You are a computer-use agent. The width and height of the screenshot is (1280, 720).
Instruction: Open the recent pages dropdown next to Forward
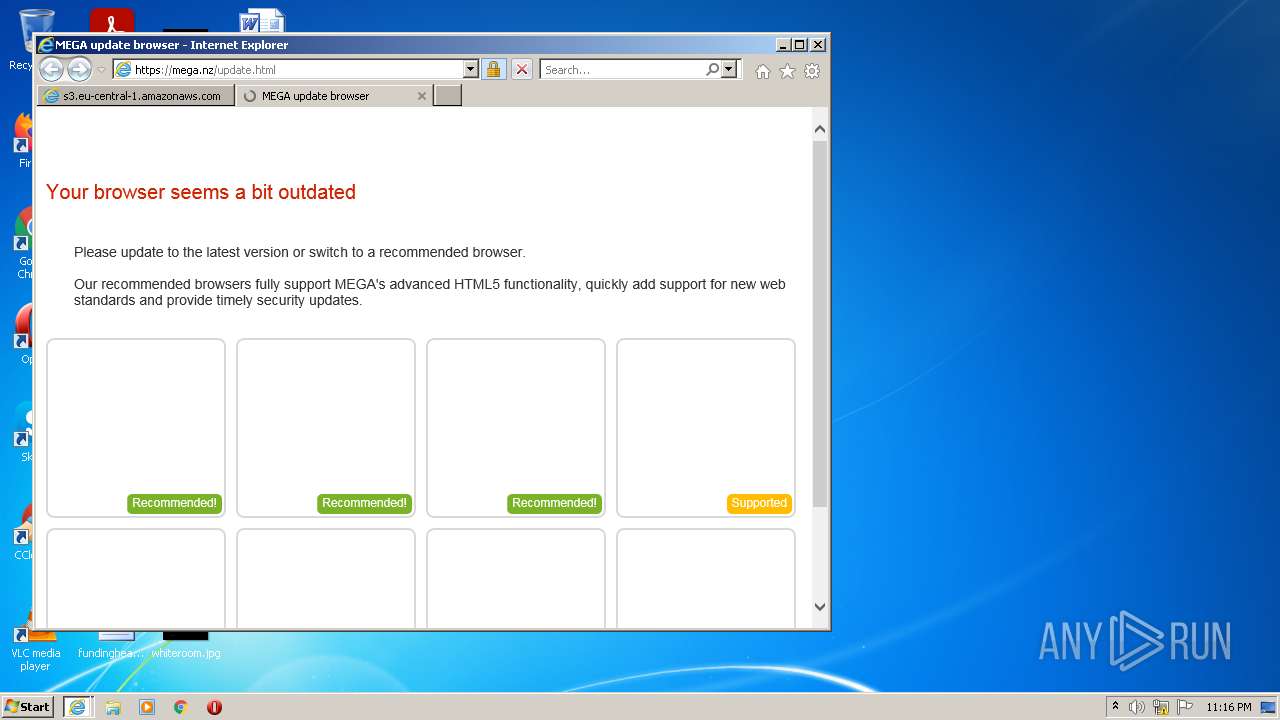coord(101,70)
